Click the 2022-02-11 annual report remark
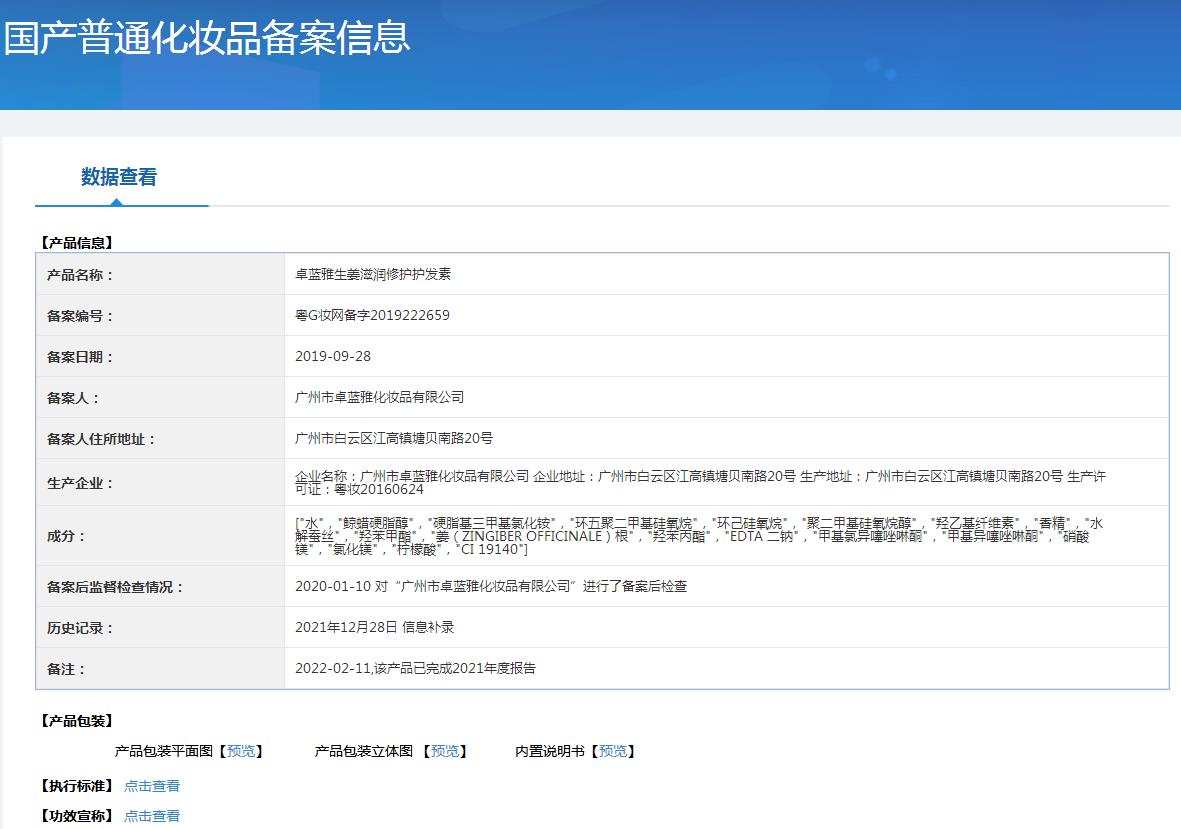Viewport: 1181px width, 829px height. [415, 668]
